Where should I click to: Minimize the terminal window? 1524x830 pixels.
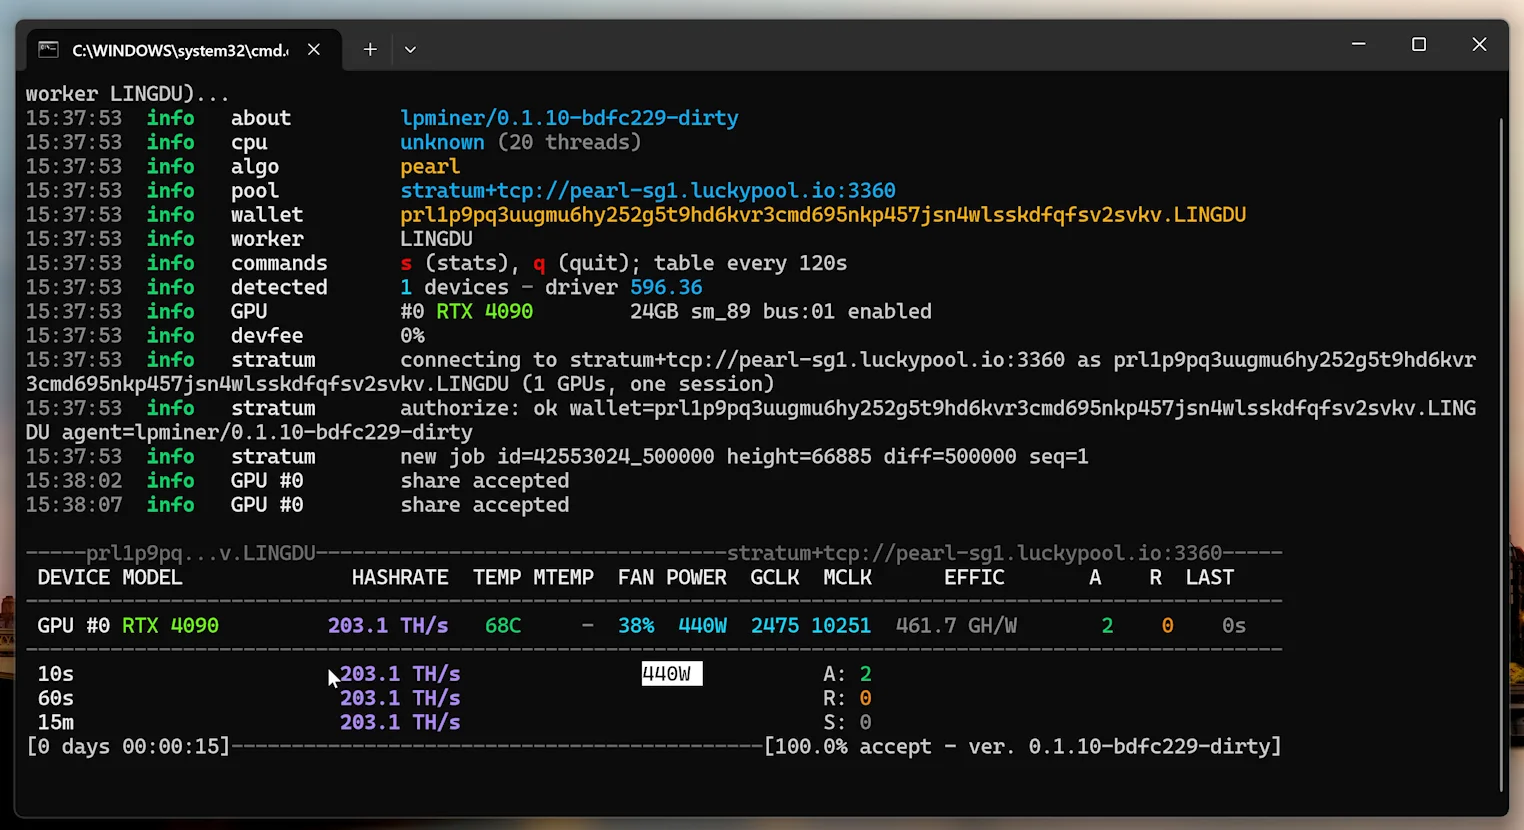click(x=1358, y=44)
